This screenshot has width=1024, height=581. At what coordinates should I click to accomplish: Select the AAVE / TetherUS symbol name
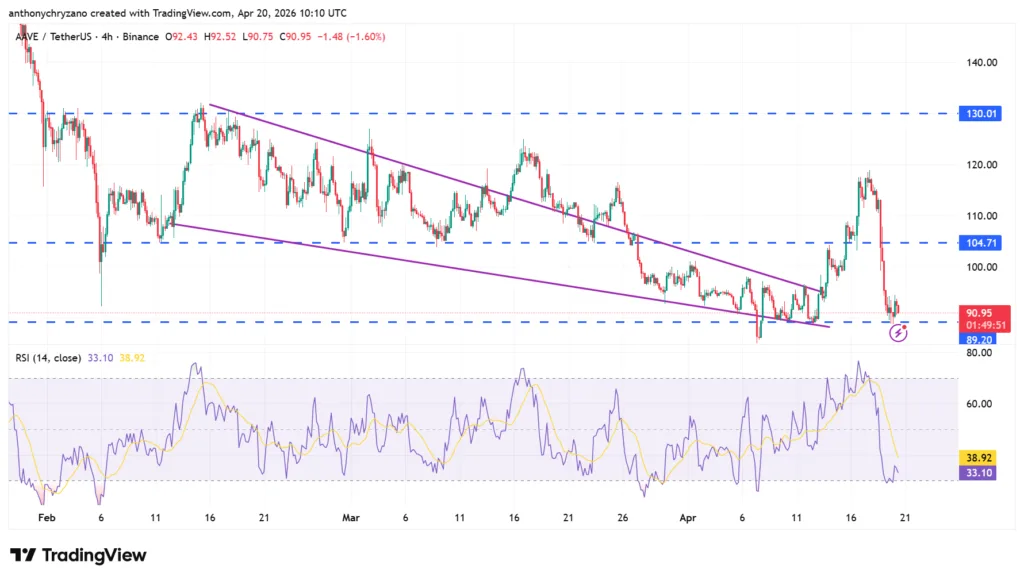[56, 35]
